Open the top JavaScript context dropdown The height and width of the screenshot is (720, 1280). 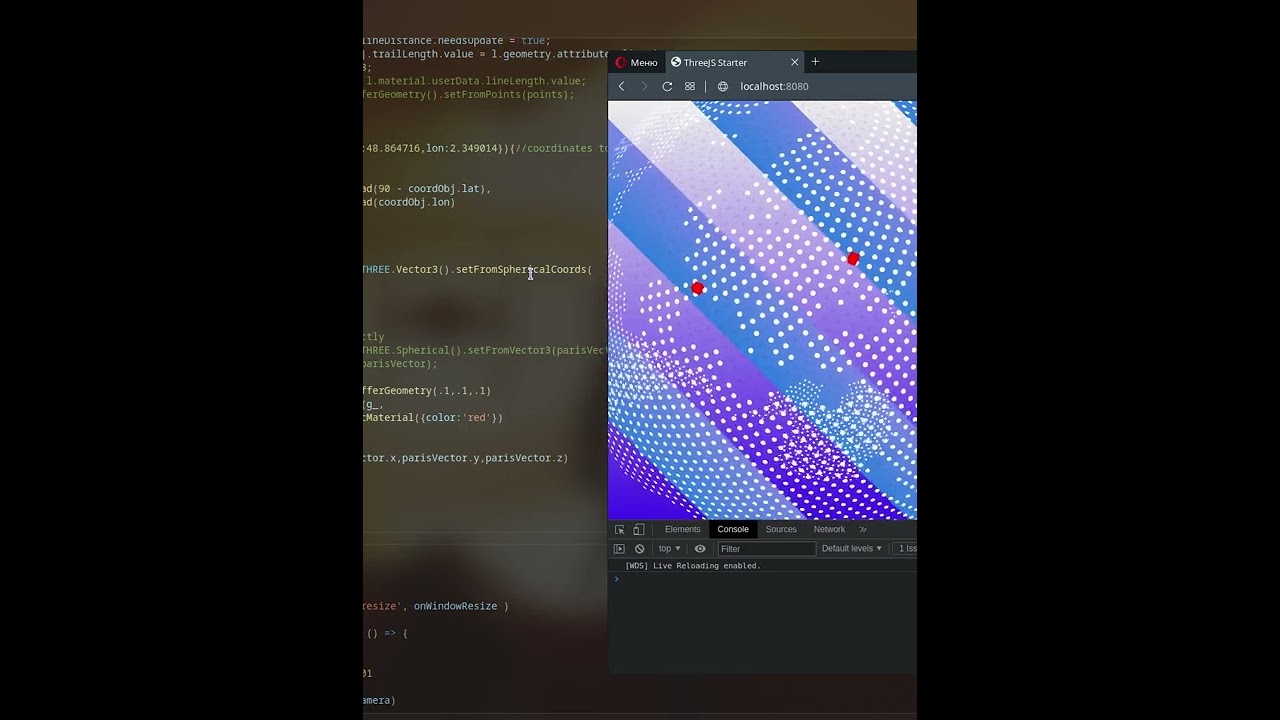pyautogui.click(x=670, y=548)
